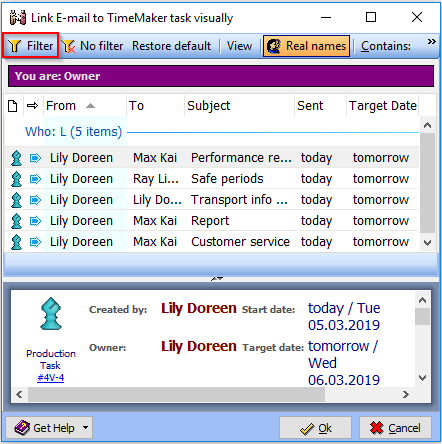The width and height of the screenshot is (442, 444).
Task: Open the Get Help dropdown arrow
Action: click(x=86, y=428)
